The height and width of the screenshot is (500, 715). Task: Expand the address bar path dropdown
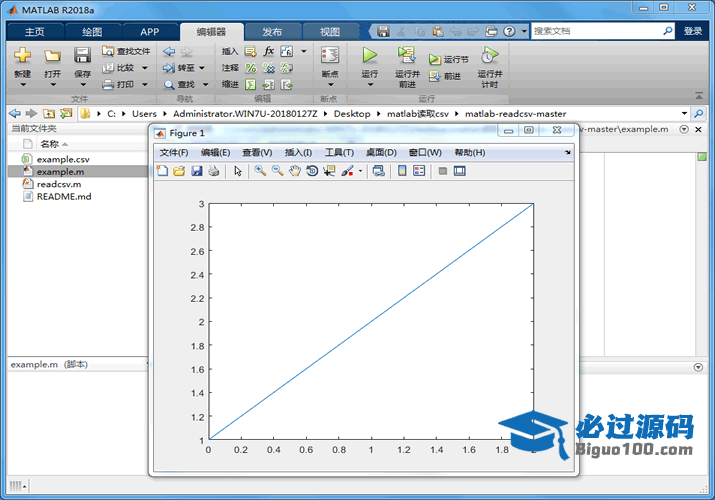click(684, 113)
